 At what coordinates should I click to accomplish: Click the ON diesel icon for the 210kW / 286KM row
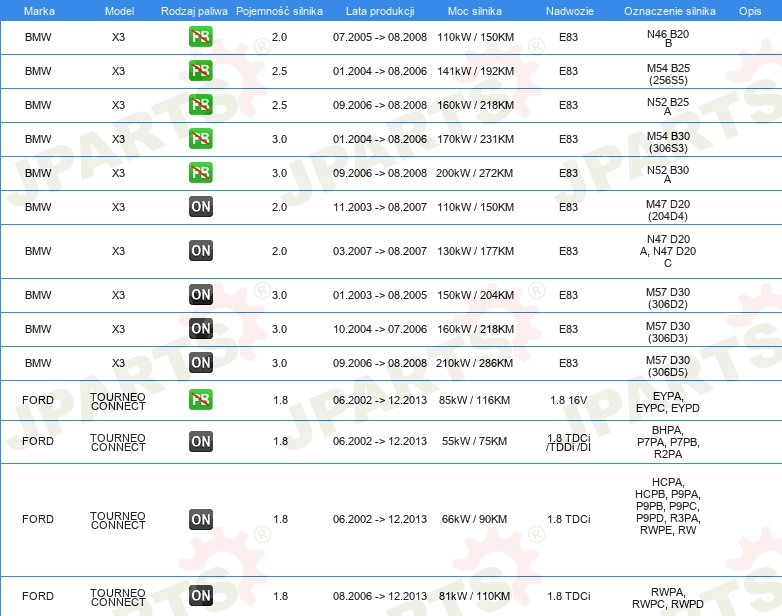(200, 362)
